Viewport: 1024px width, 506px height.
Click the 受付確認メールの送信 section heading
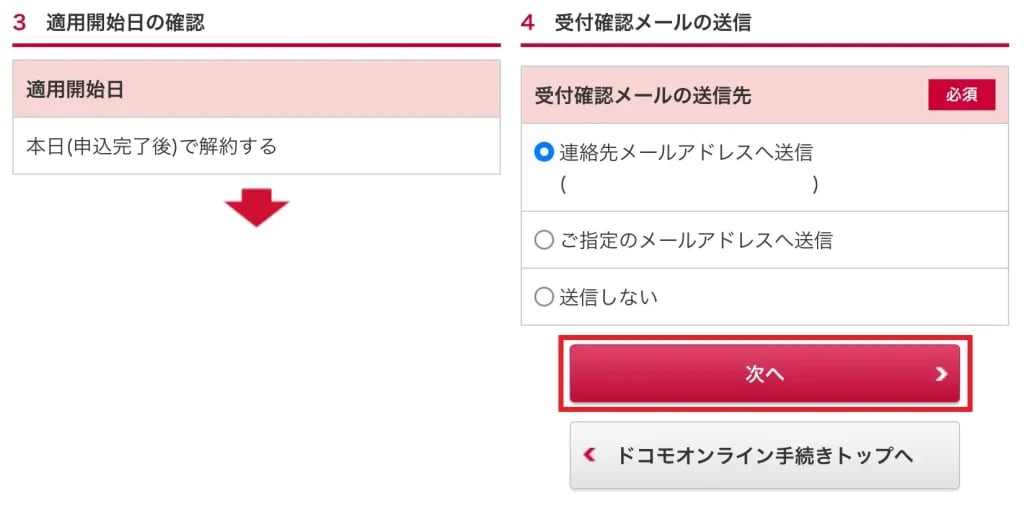point(652,22)
